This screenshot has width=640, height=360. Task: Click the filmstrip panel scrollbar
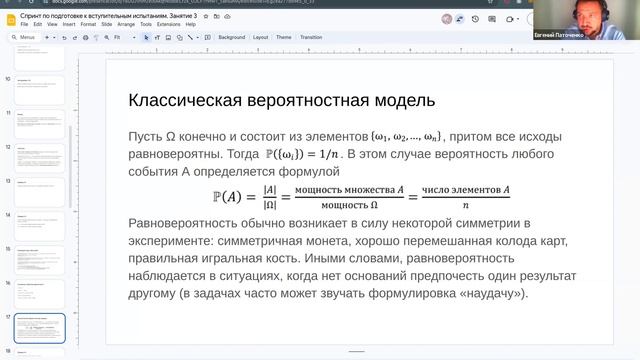coord(70,167)
